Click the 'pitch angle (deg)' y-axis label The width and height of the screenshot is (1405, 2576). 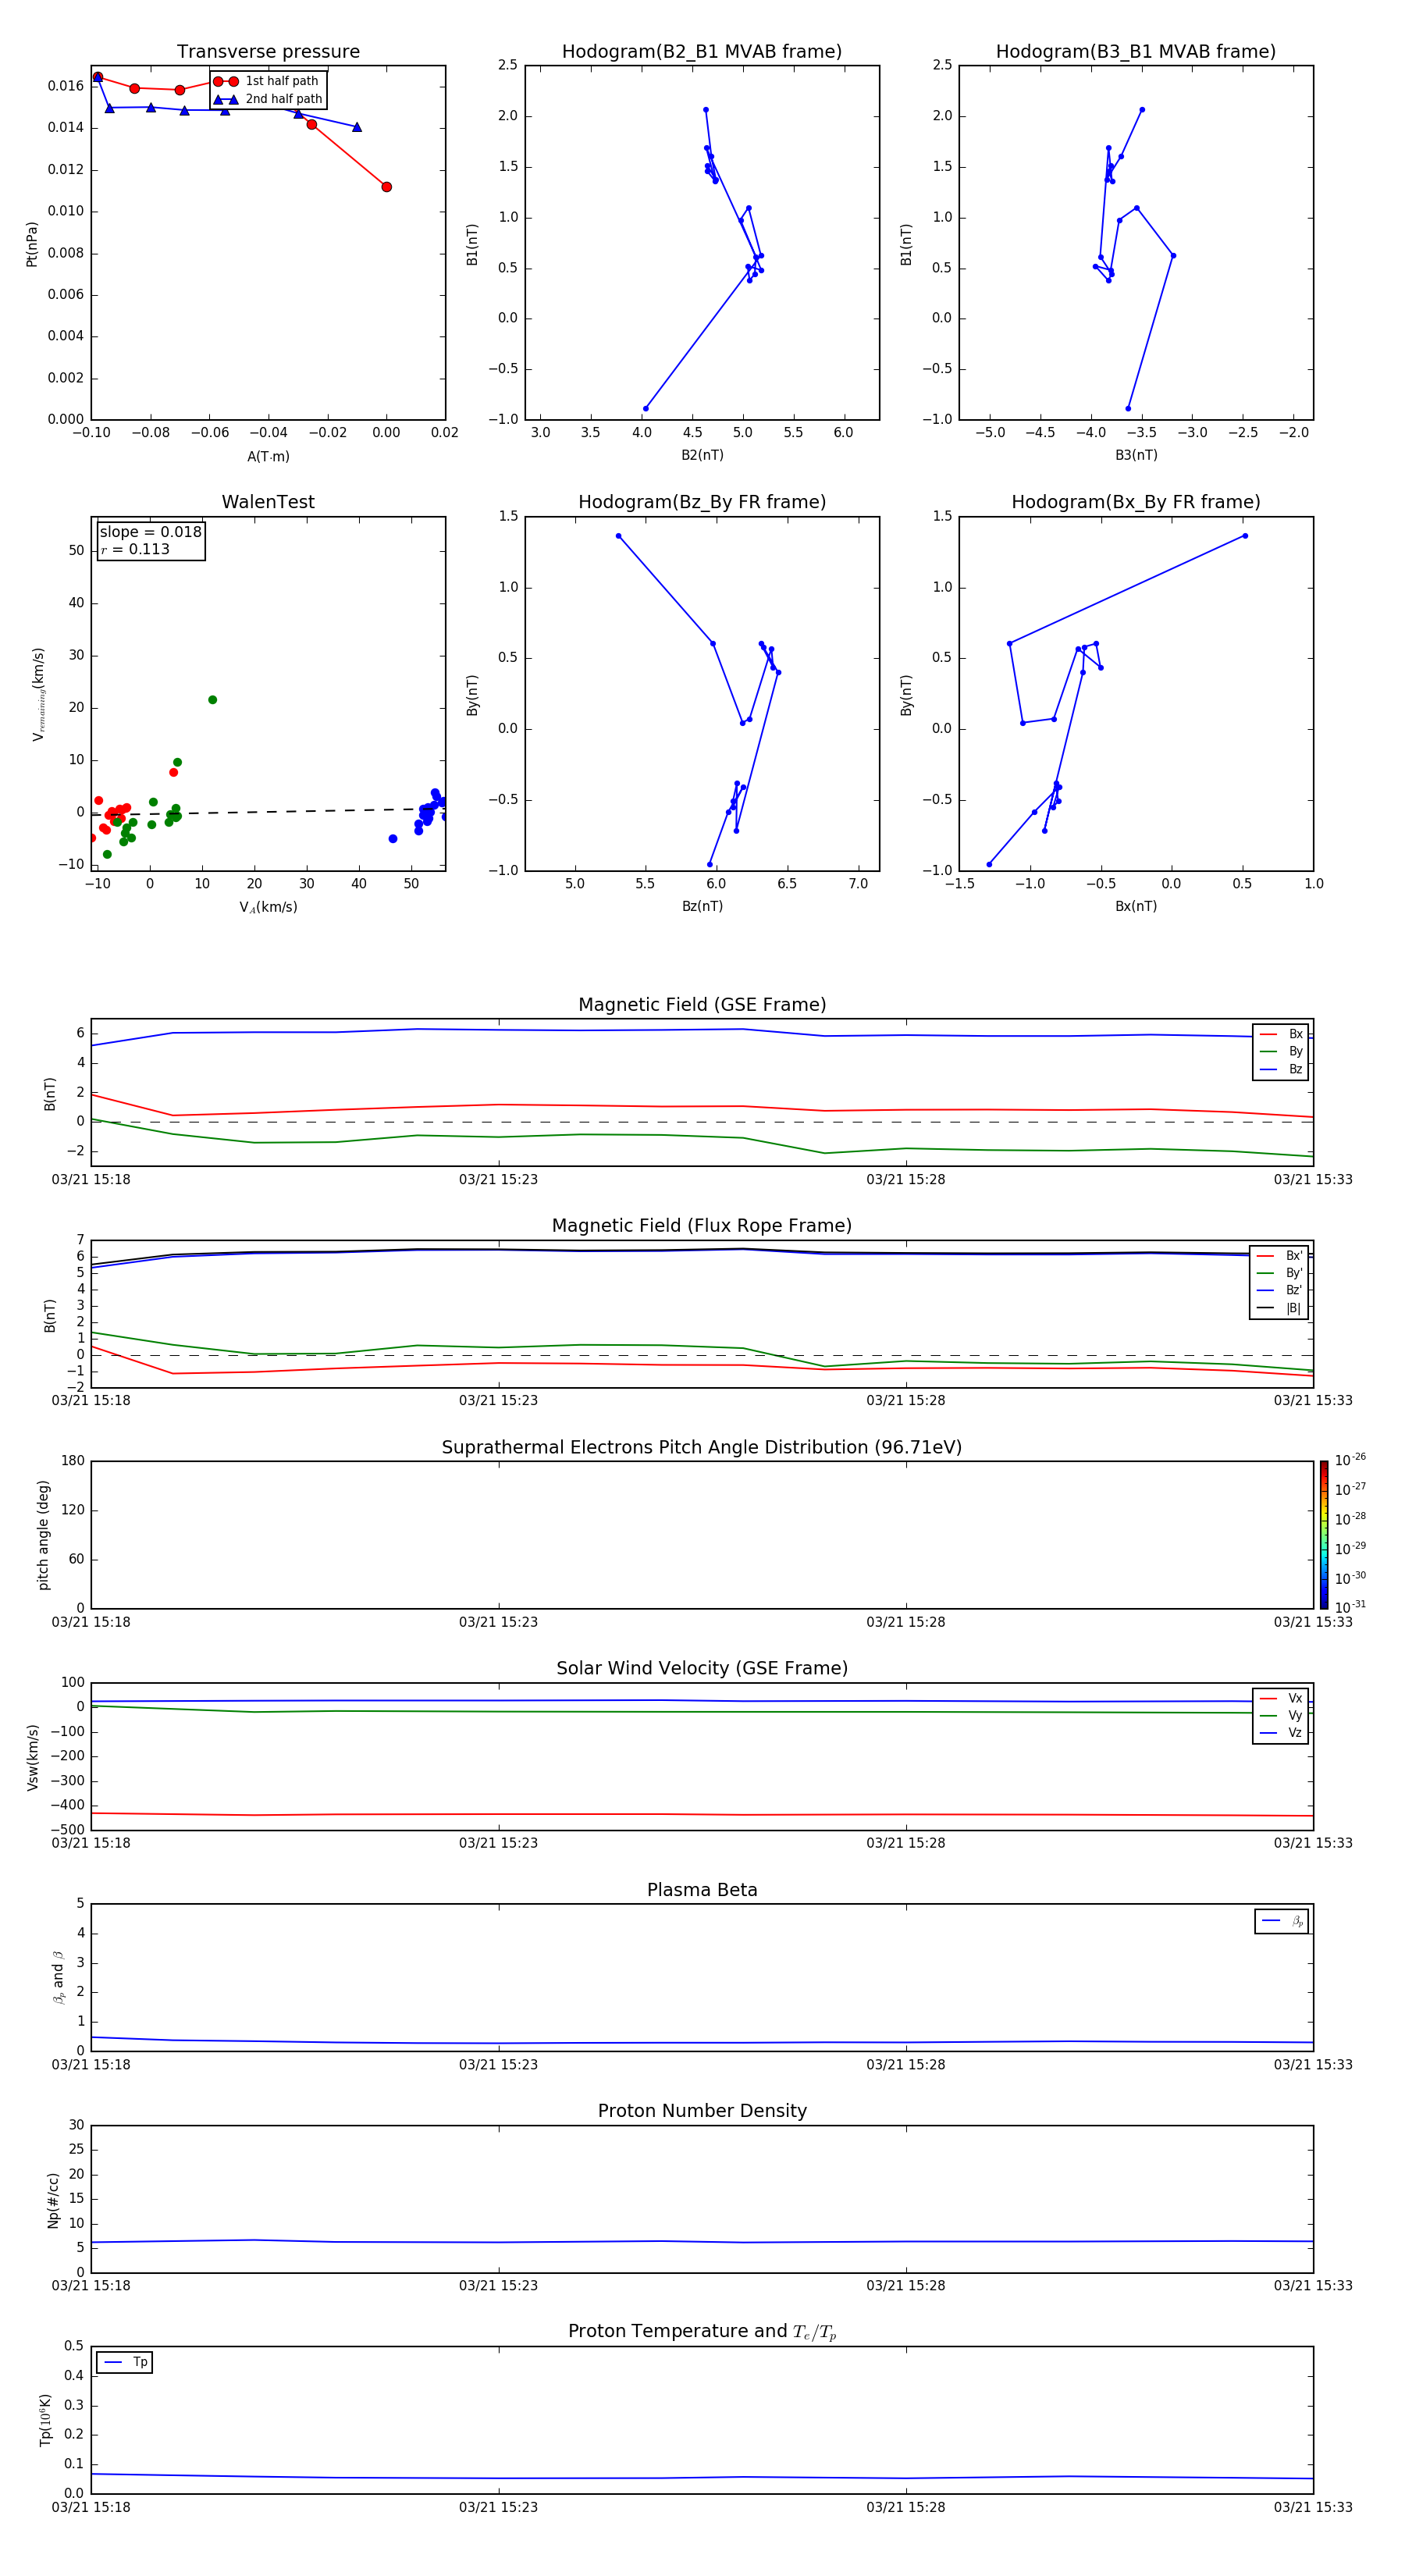[43, 1535]
